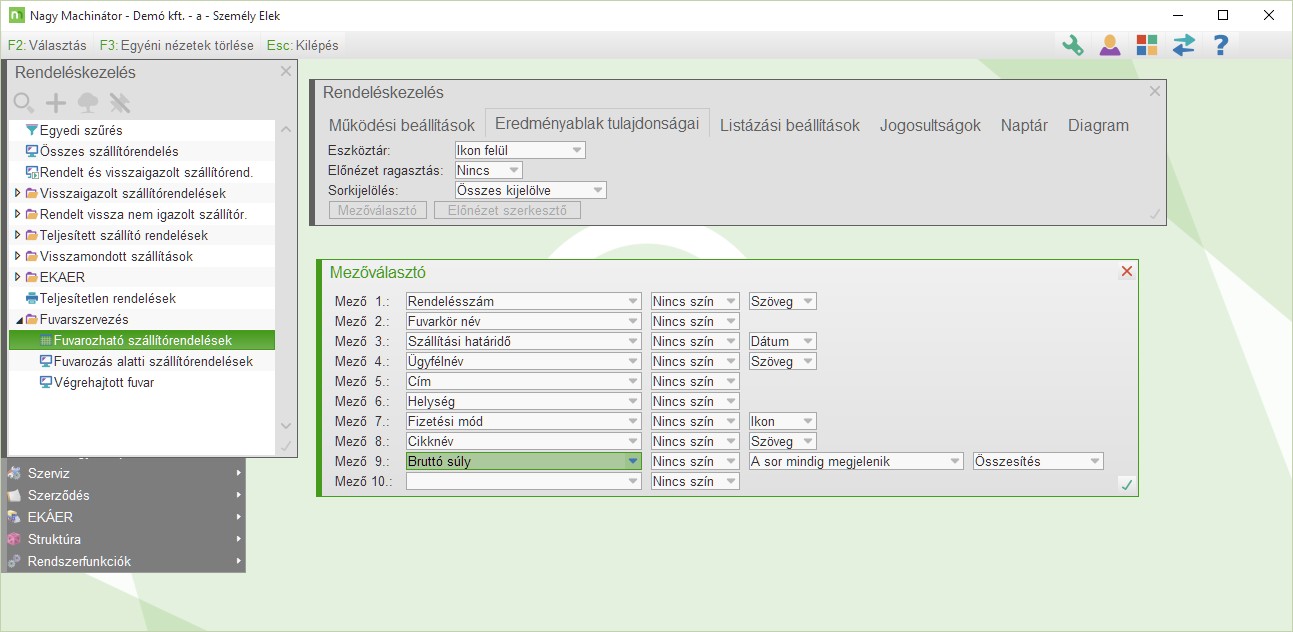1293x632 pixels.
Task: Select Eredményablak tulajdonságai tab
Action: (597, 124)
